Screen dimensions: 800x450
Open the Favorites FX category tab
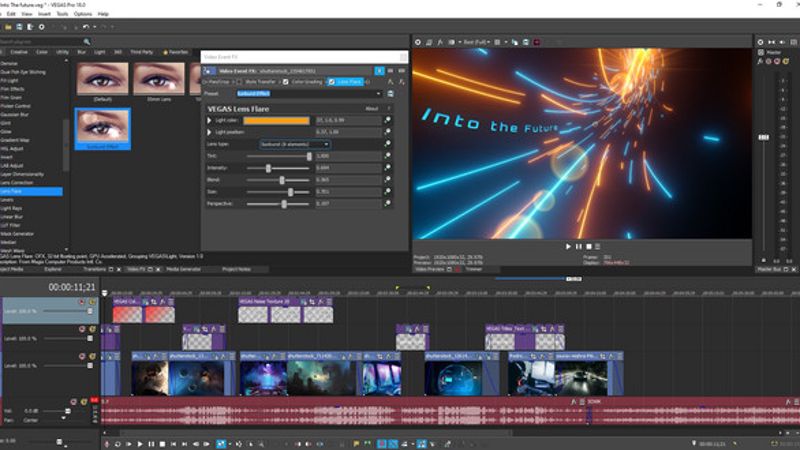(x=175, y=52)
